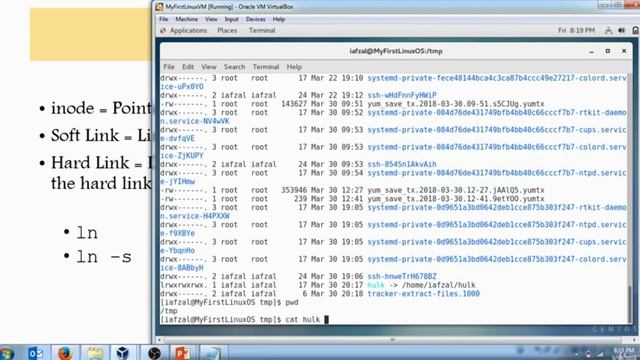Click 'tracker-extract-files.1000' directory name
The height and width of the screenshot is (360, 640).
[x=423, y=294]
